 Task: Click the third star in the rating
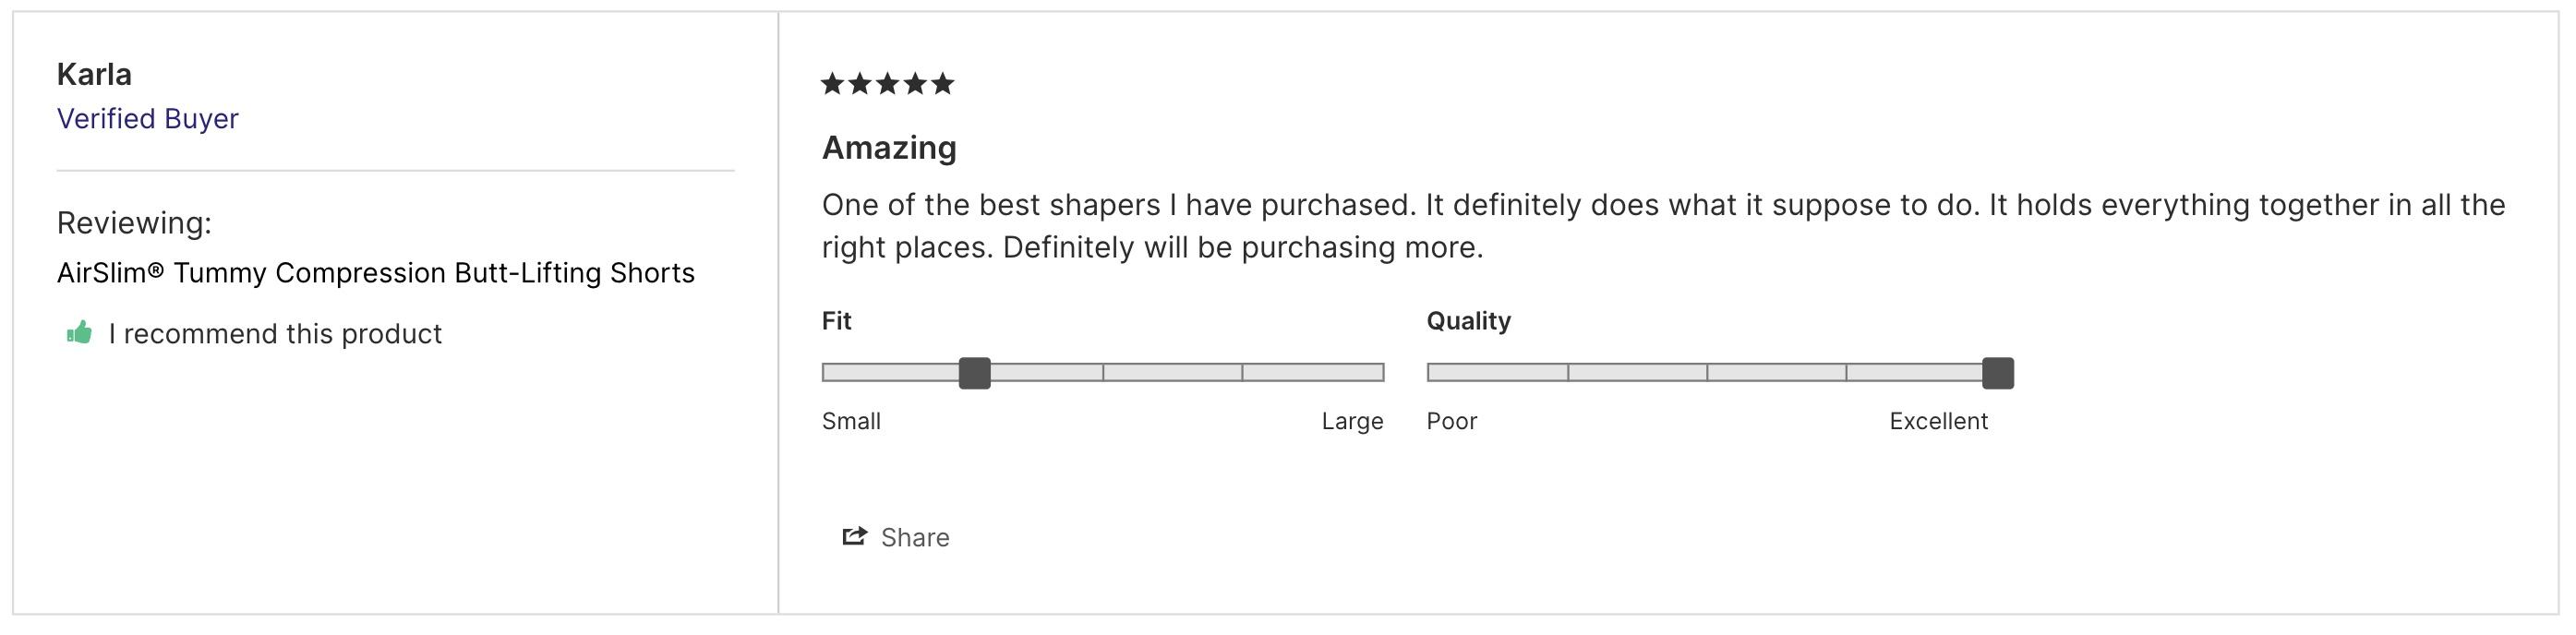[x=888, y=83]
